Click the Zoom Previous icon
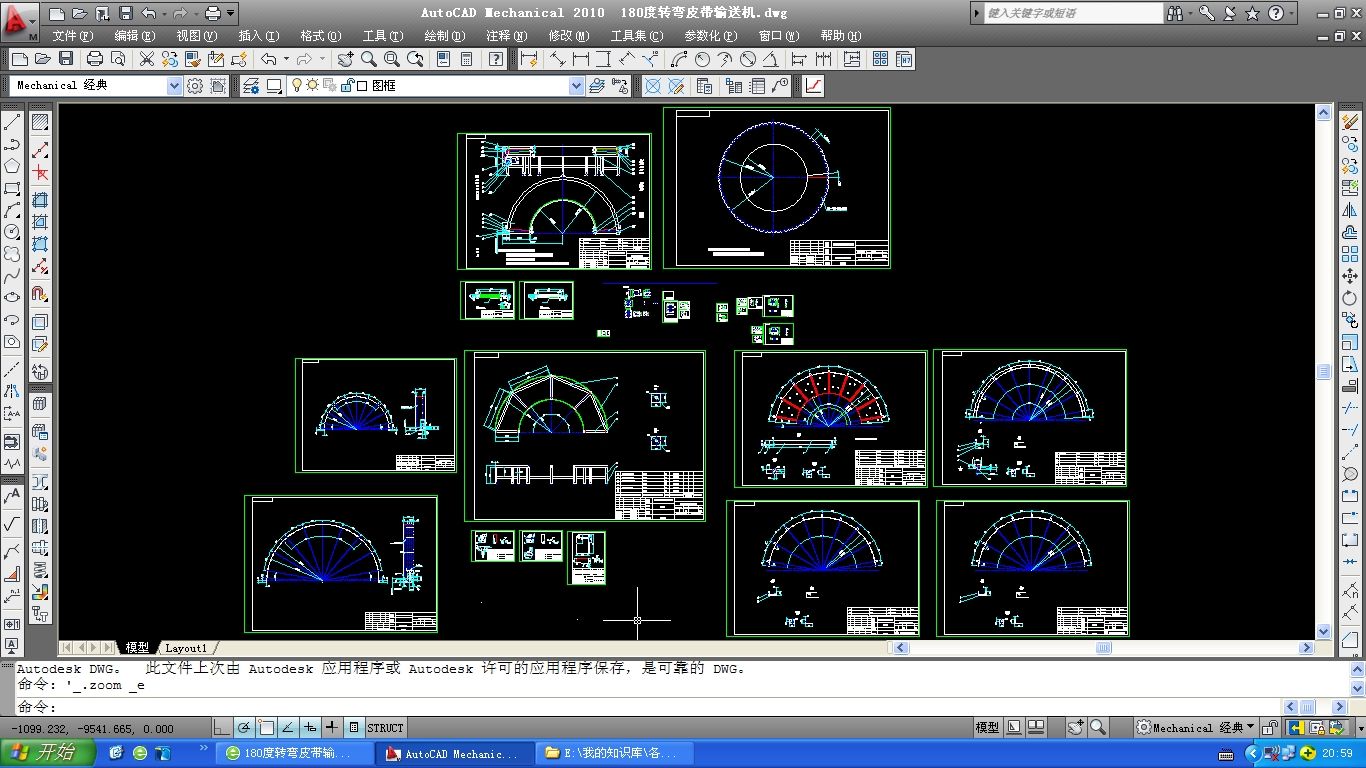The width and height of the screenshot is (1366, 768). pyautogui.click(x=415, y=59)
